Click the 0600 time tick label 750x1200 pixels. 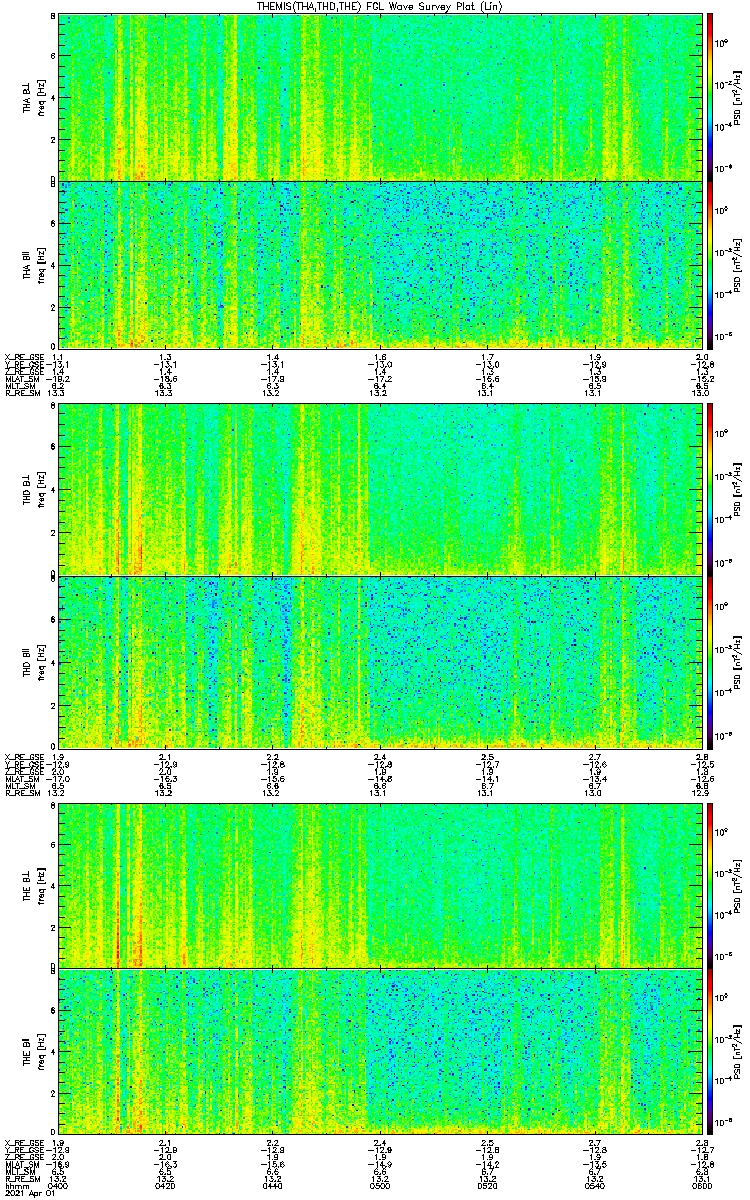pyautogui.click(x=701, y=1185)
